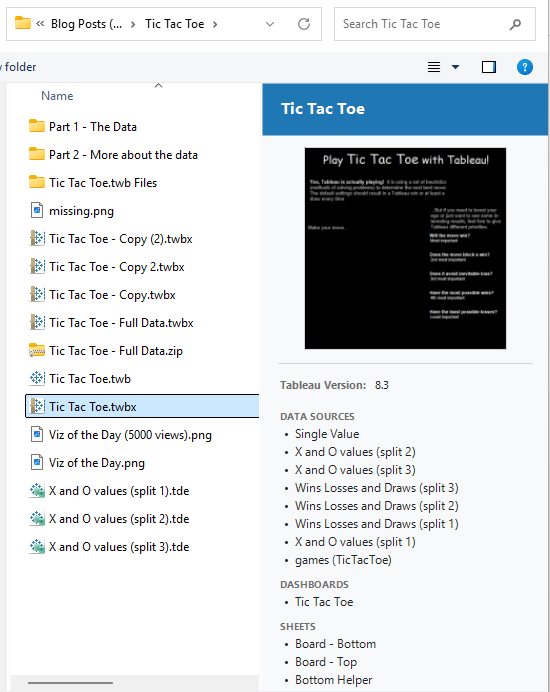The width and height of the screenshot is (550, 692).
Task: Click the Tic Tac Toe breadcrumb segment
Action: coord(175,24)
